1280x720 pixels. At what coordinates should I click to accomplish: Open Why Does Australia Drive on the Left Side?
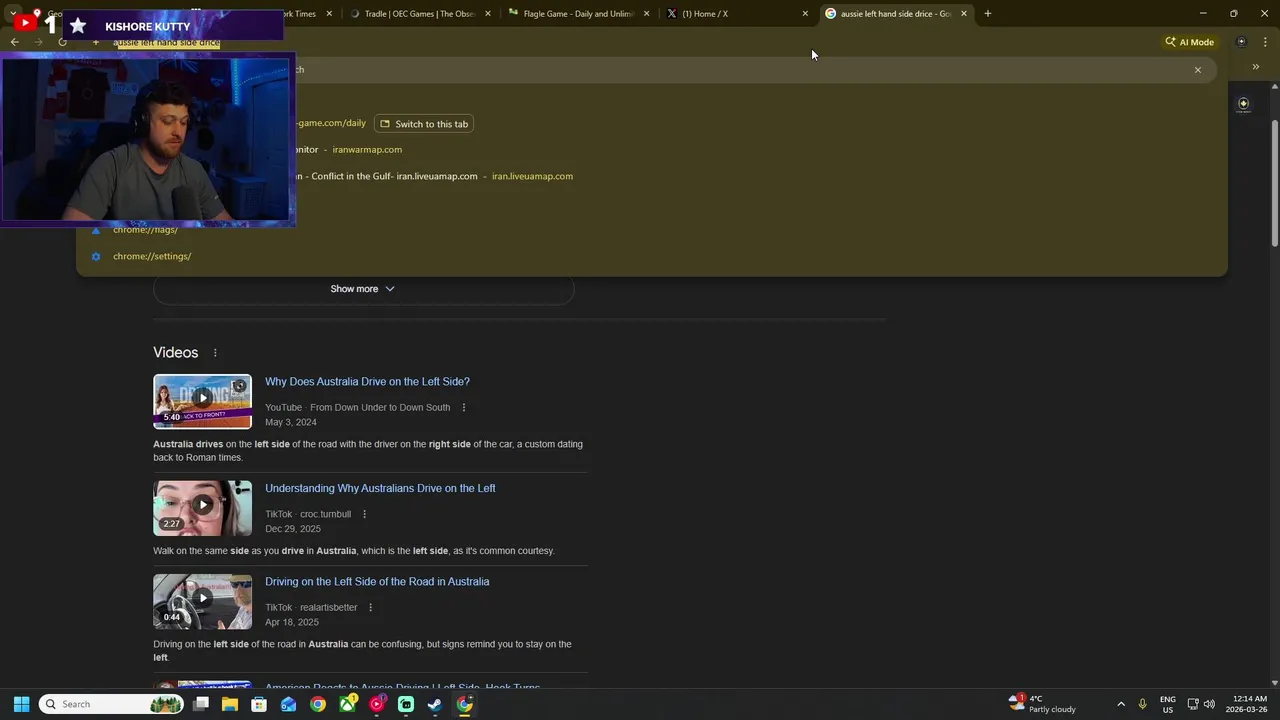click(367, 382)
